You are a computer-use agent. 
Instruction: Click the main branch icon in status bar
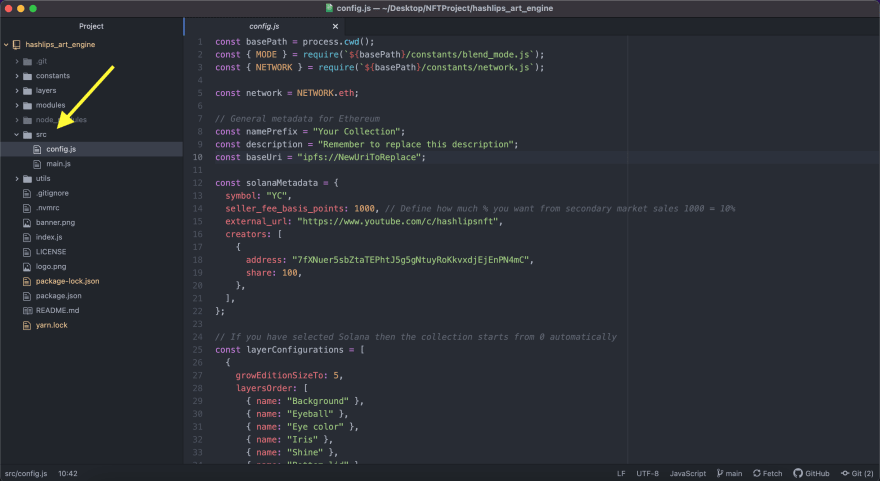(719, 473)
